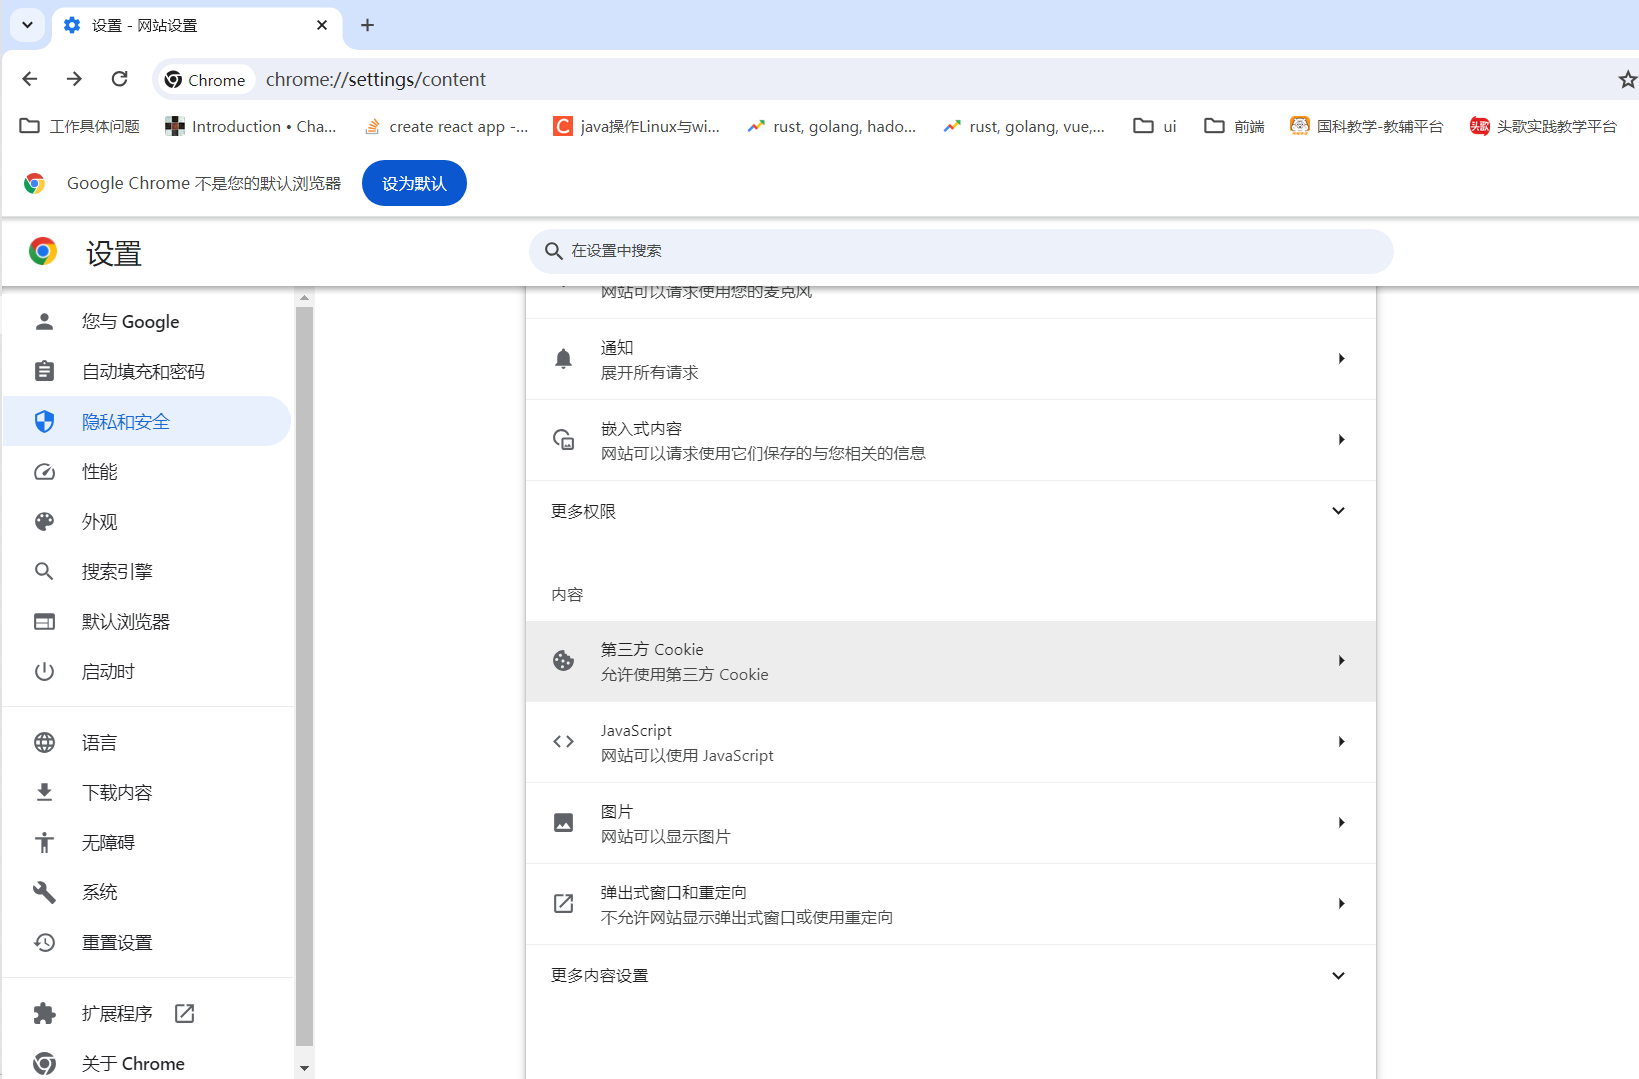Open 弹出式窗口和重定向 settings

point(950,904)
